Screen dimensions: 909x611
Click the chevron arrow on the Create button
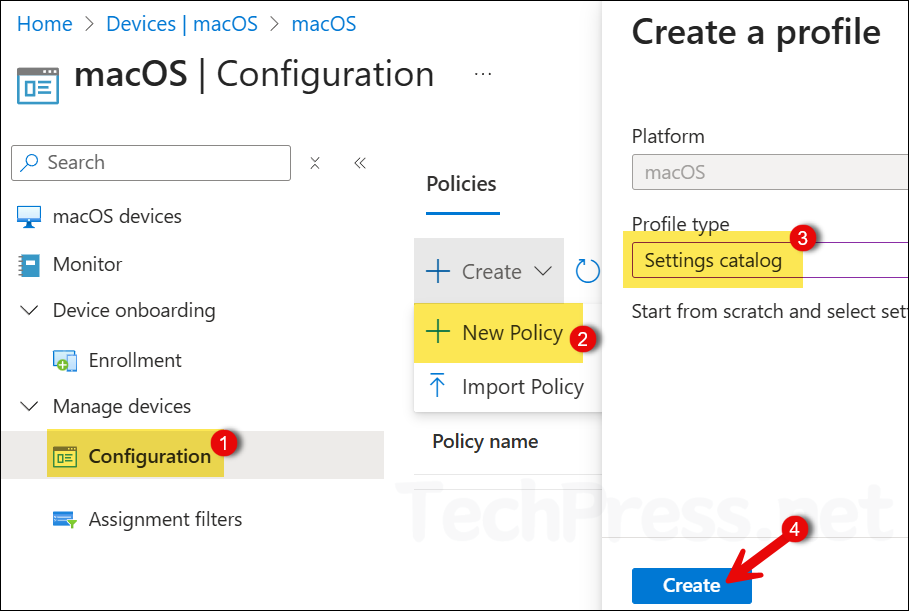pos(543,271)
